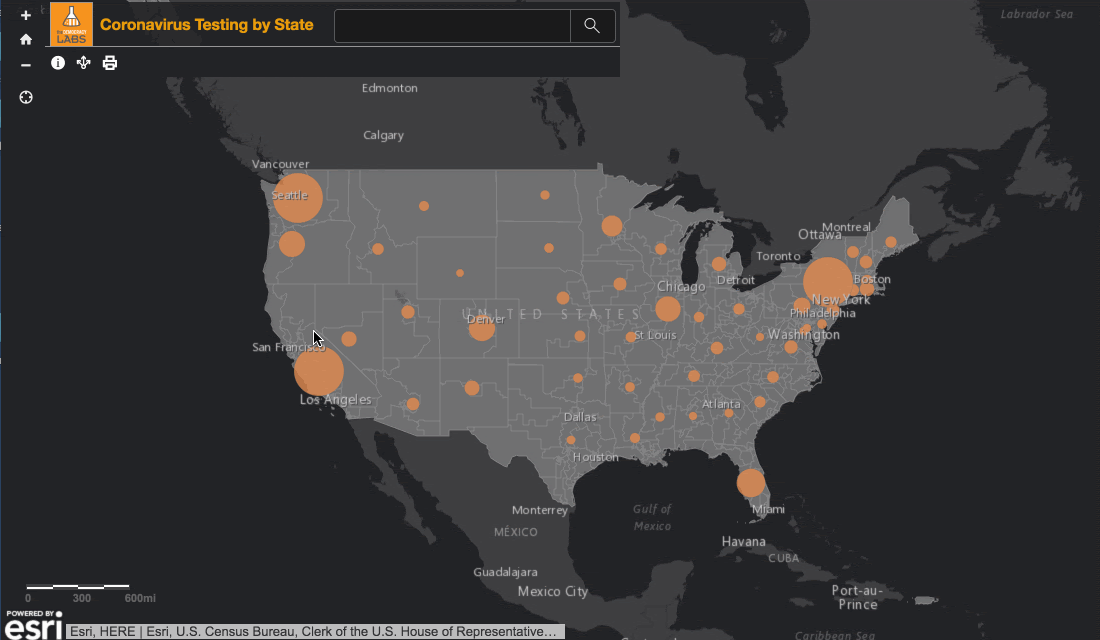Click the map attribution text bar
This screenshot has height=640, width=1100.
click(x=314, y=632)
